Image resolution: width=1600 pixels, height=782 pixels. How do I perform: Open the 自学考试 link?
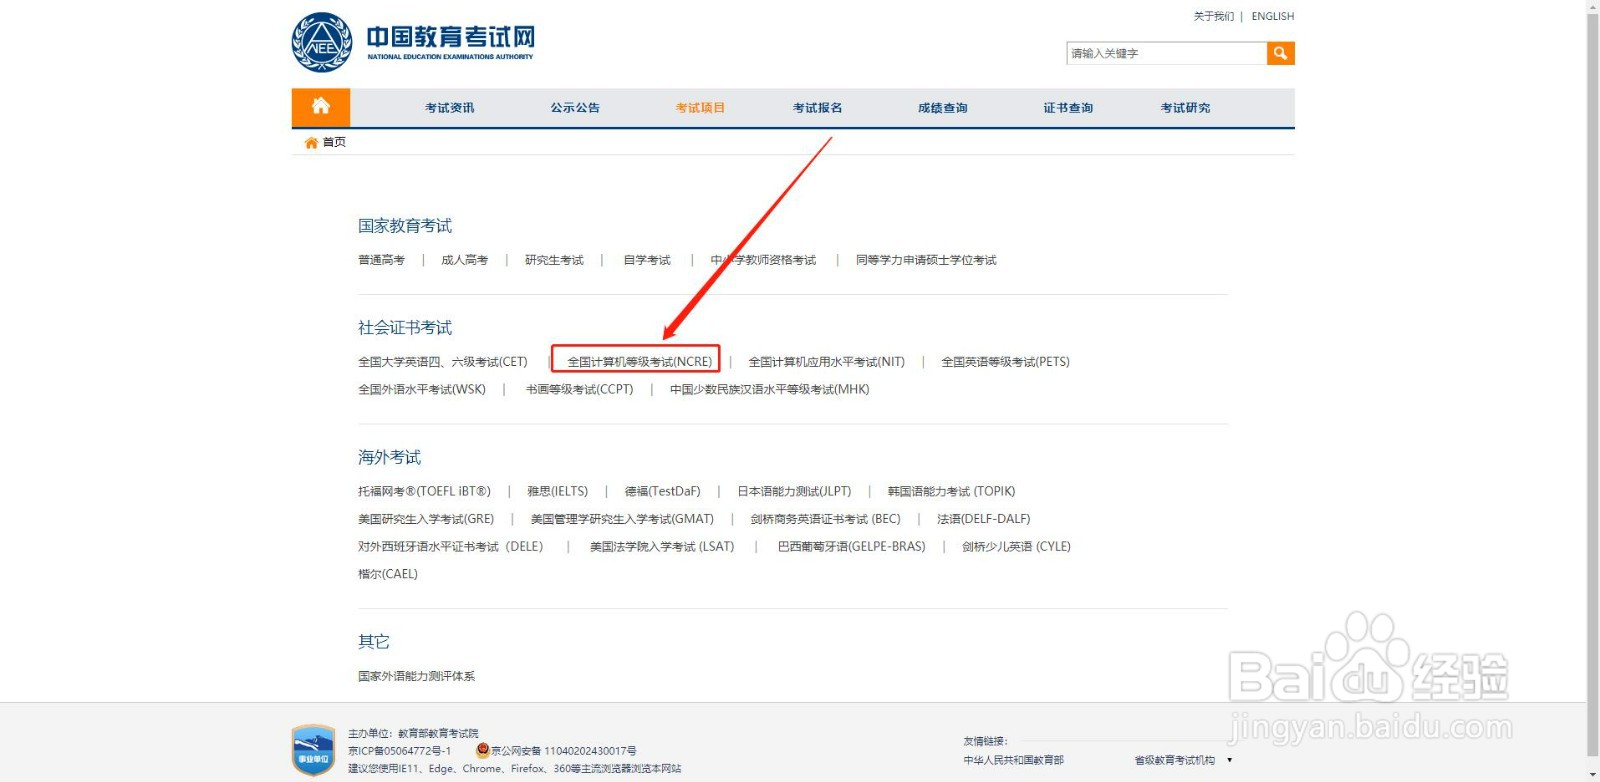647,260
